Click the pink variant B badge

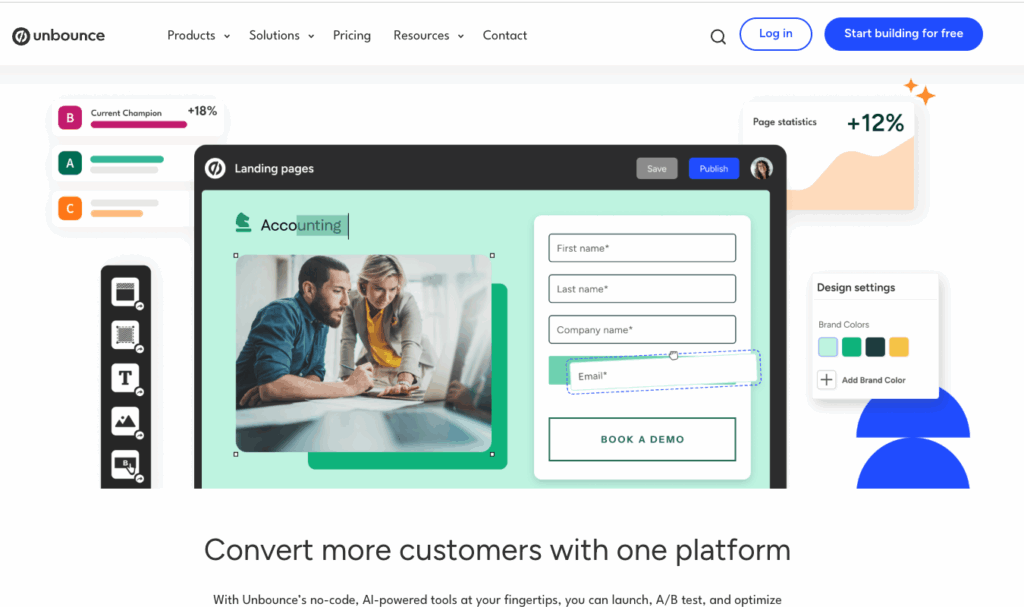(x=70, y=118)
